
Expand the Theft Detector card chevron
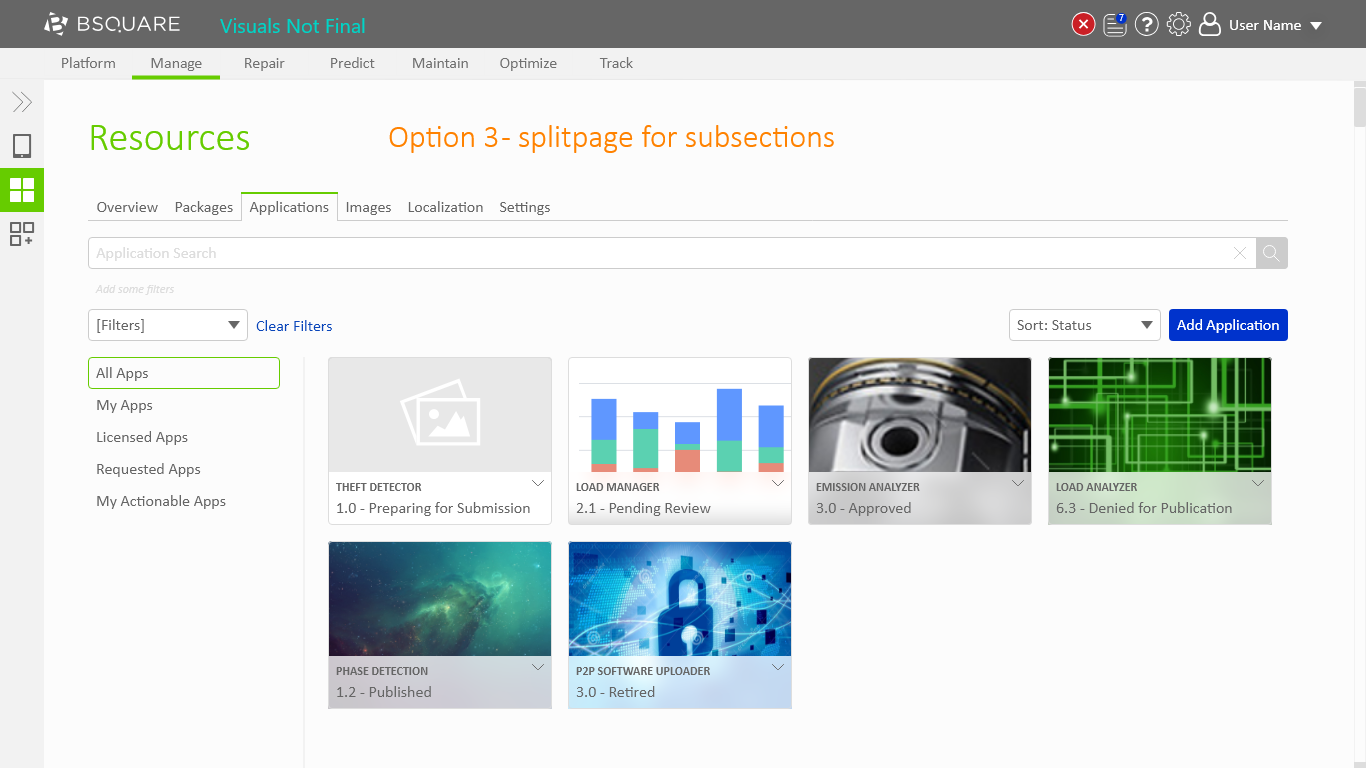[x=538, y=484]
